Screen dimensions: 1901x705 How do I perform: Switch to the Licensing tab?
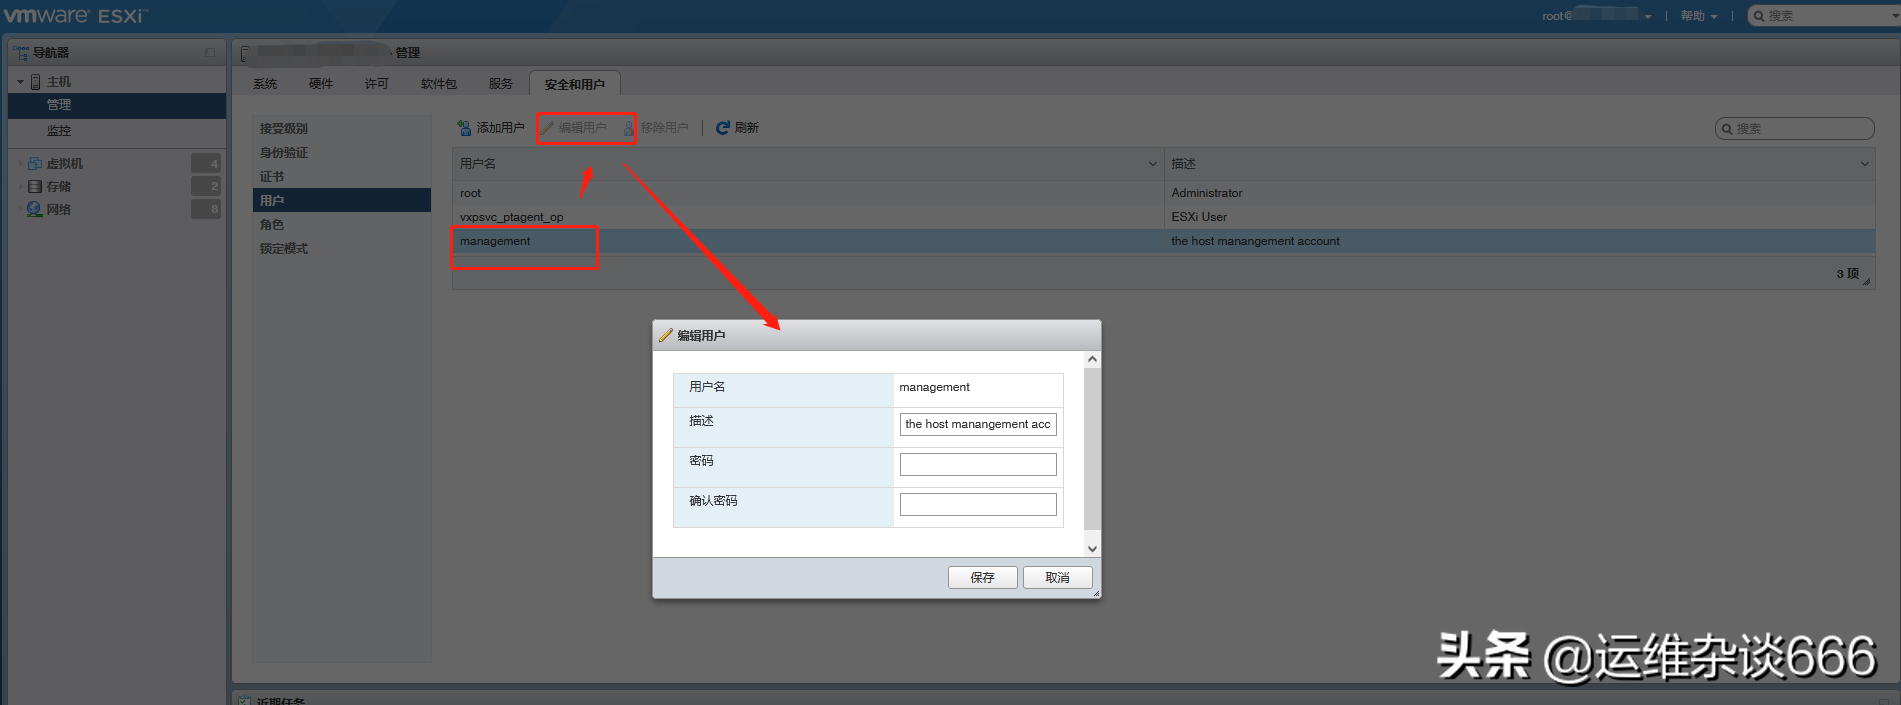click(377, 84)
